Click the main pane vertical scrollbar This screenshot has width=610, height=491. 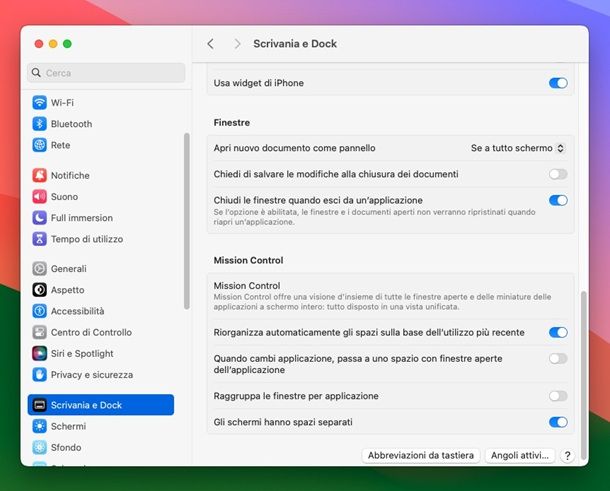click(x=584, y=375)
